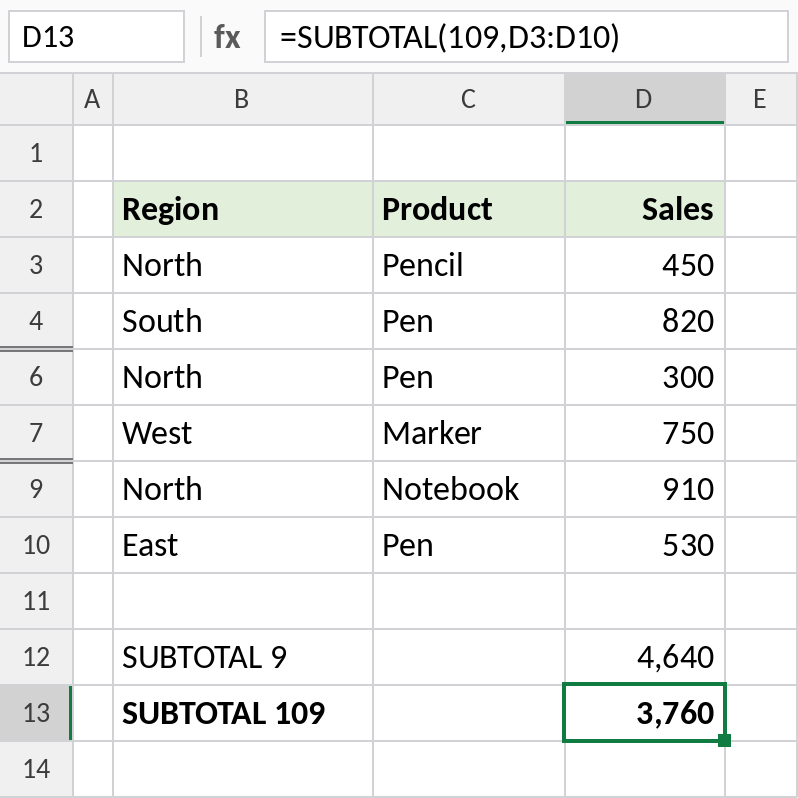
Task: Click the 750 sales value
Action: [645, 433]
